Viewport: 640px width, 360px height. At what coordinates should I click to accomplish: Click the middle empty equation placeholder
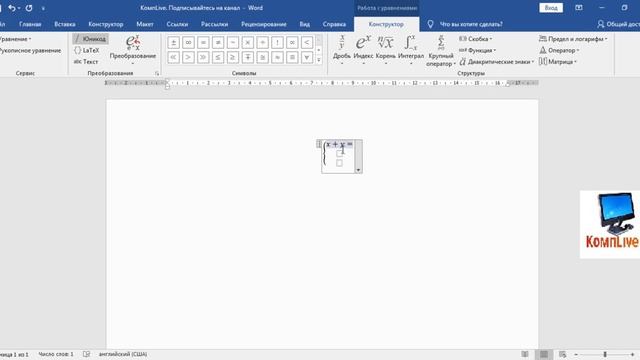pos(339,154)
